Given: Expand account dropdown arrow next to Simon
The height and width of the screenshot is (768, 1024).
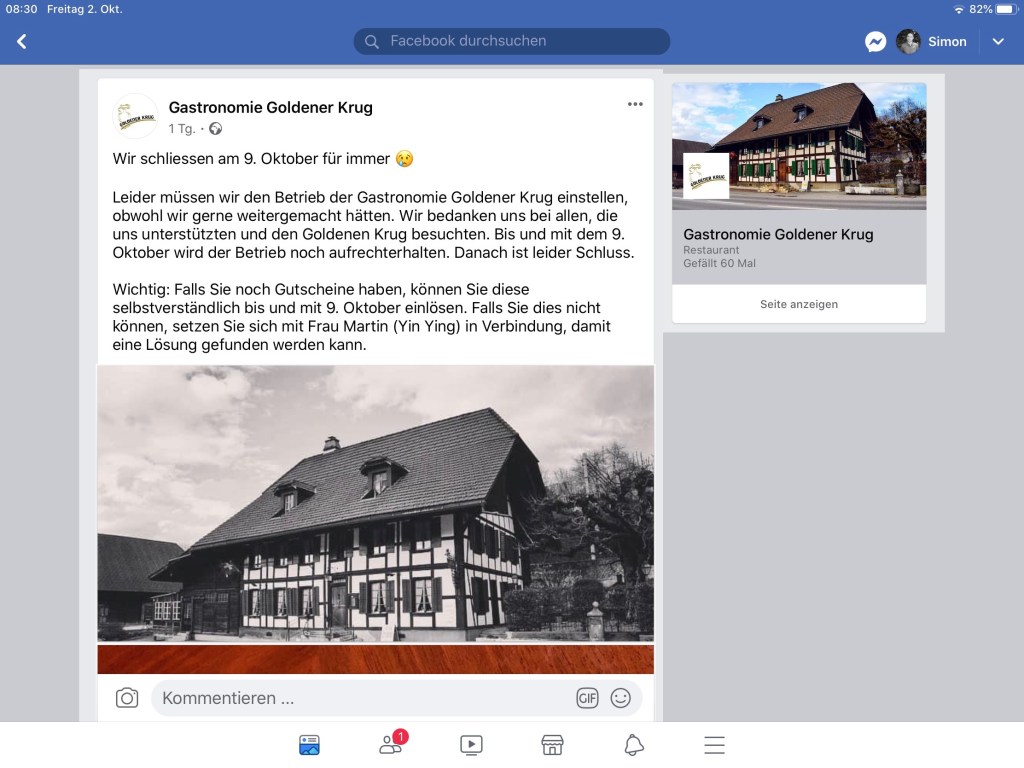Looking at the screenshot, I should (x=998, y=42).
